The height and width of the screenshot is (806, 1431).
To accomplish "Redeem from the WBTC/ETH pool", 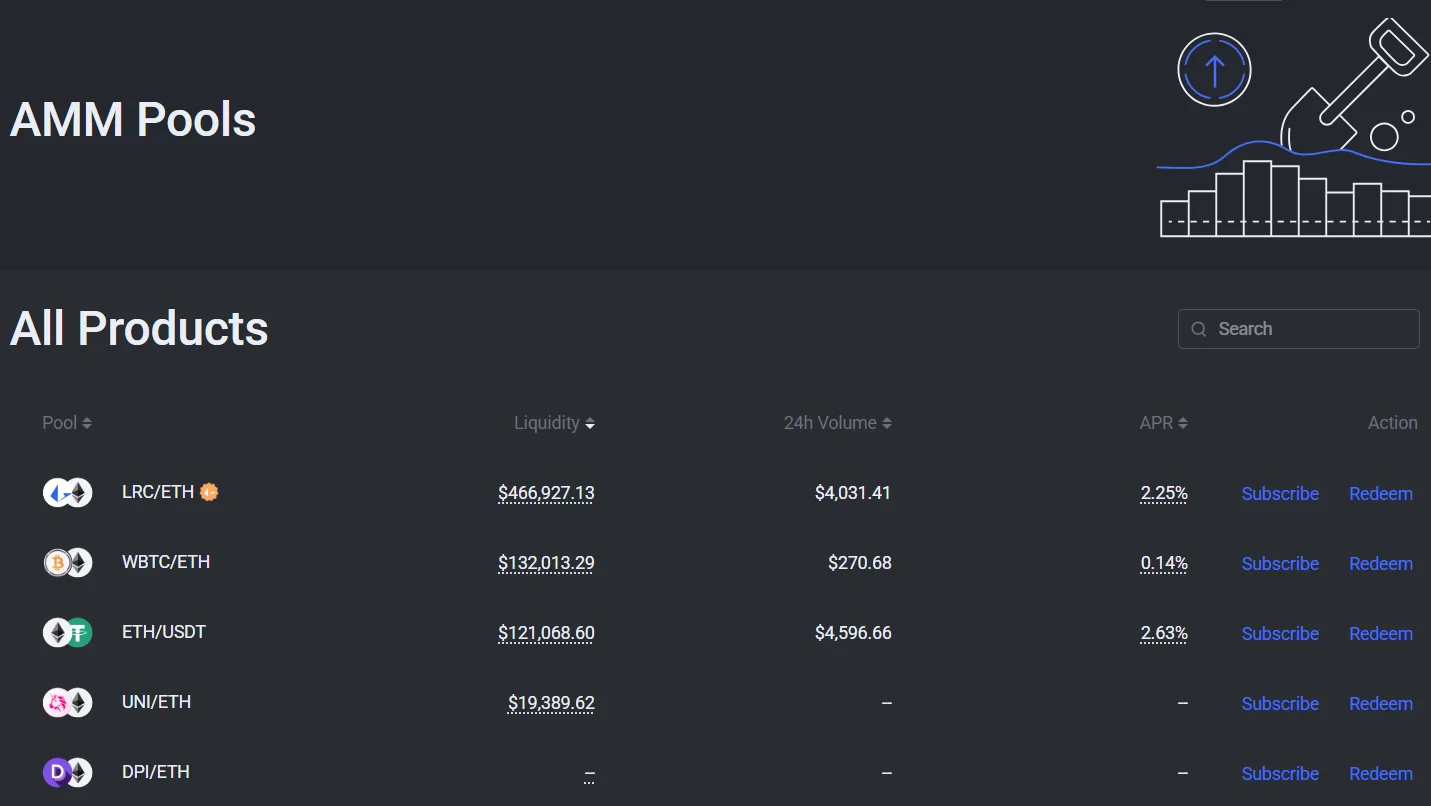I will click(1380, 564).
